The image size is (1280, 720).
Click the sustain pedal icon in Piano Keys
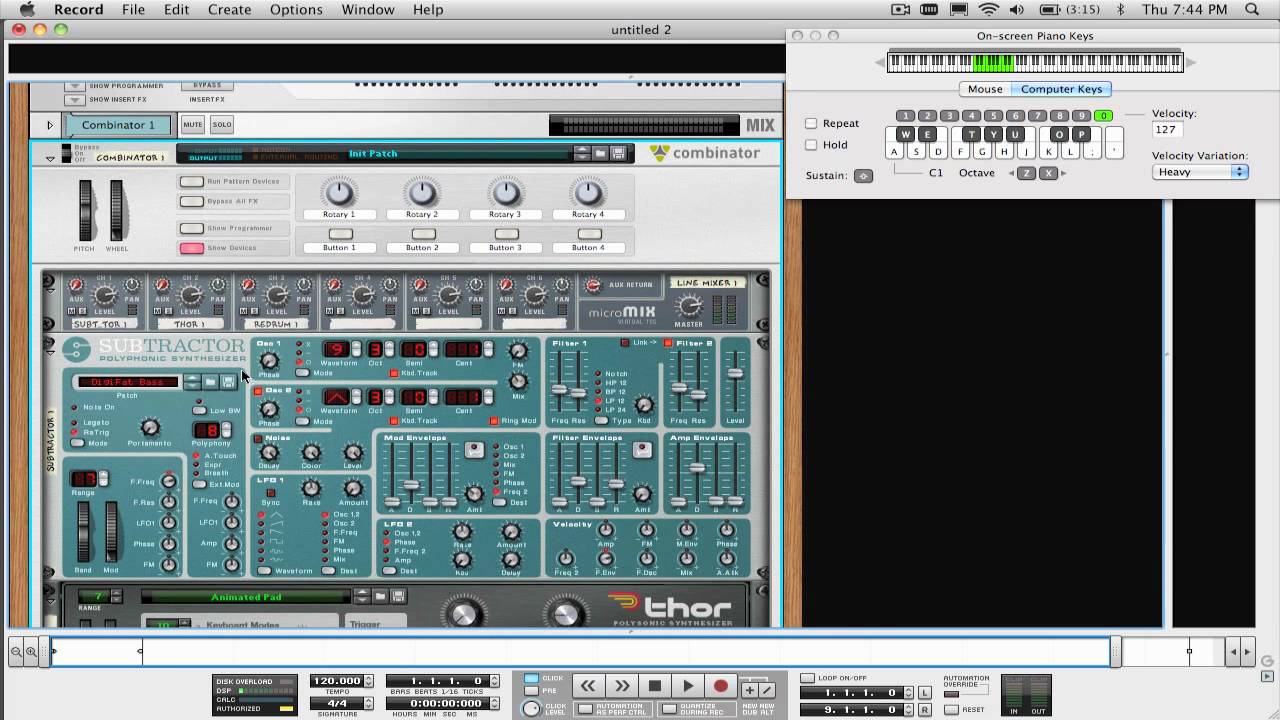863,176
